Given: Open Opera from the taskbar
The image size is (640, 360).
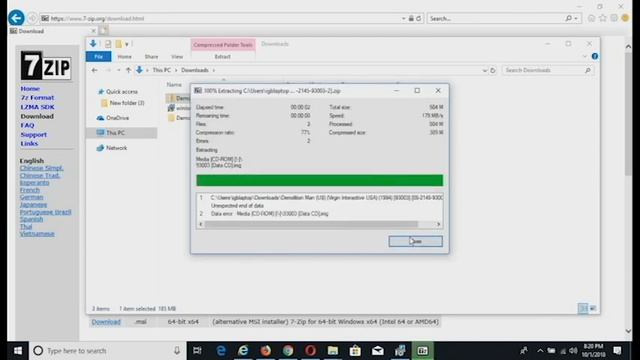Looking at the screenshot, I should [310, 351].
